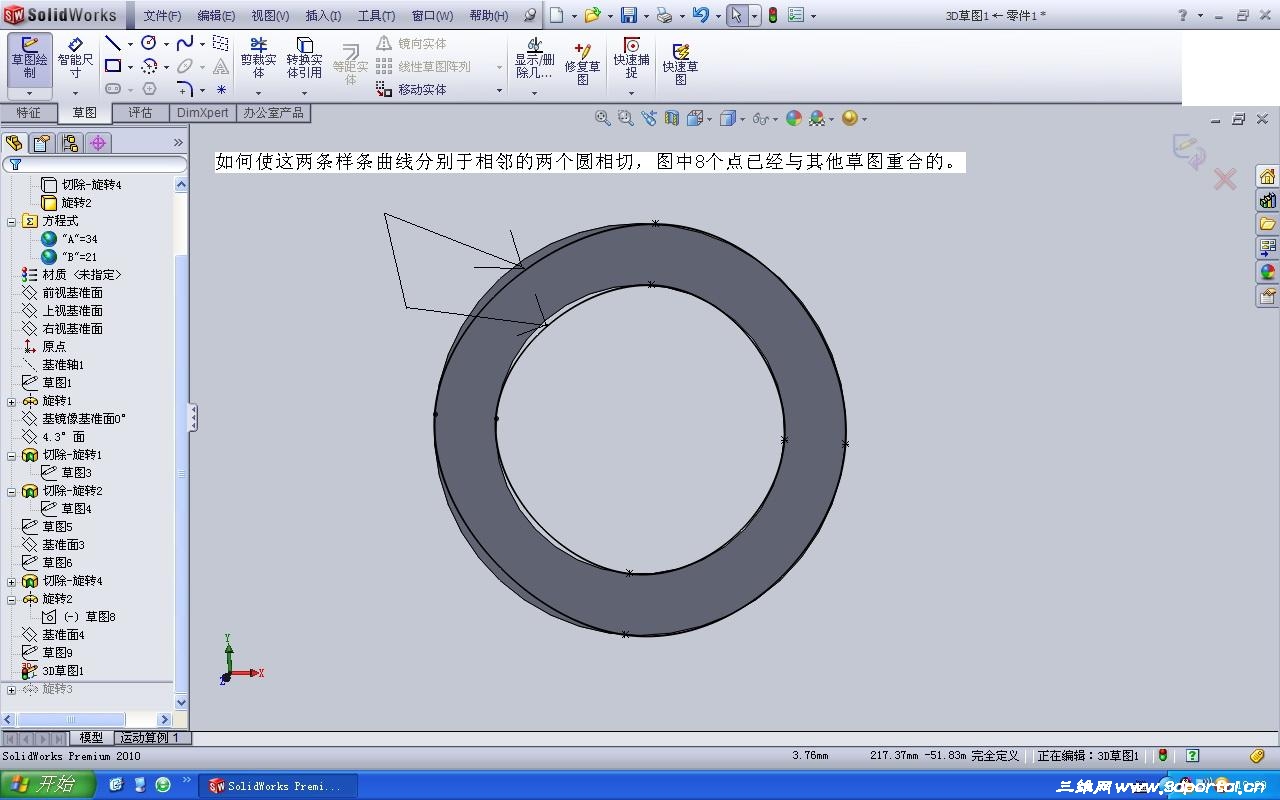Click the Move Entities (移动实体) icon
Screen dimensions: 1280x800
[x=384, y=89]
